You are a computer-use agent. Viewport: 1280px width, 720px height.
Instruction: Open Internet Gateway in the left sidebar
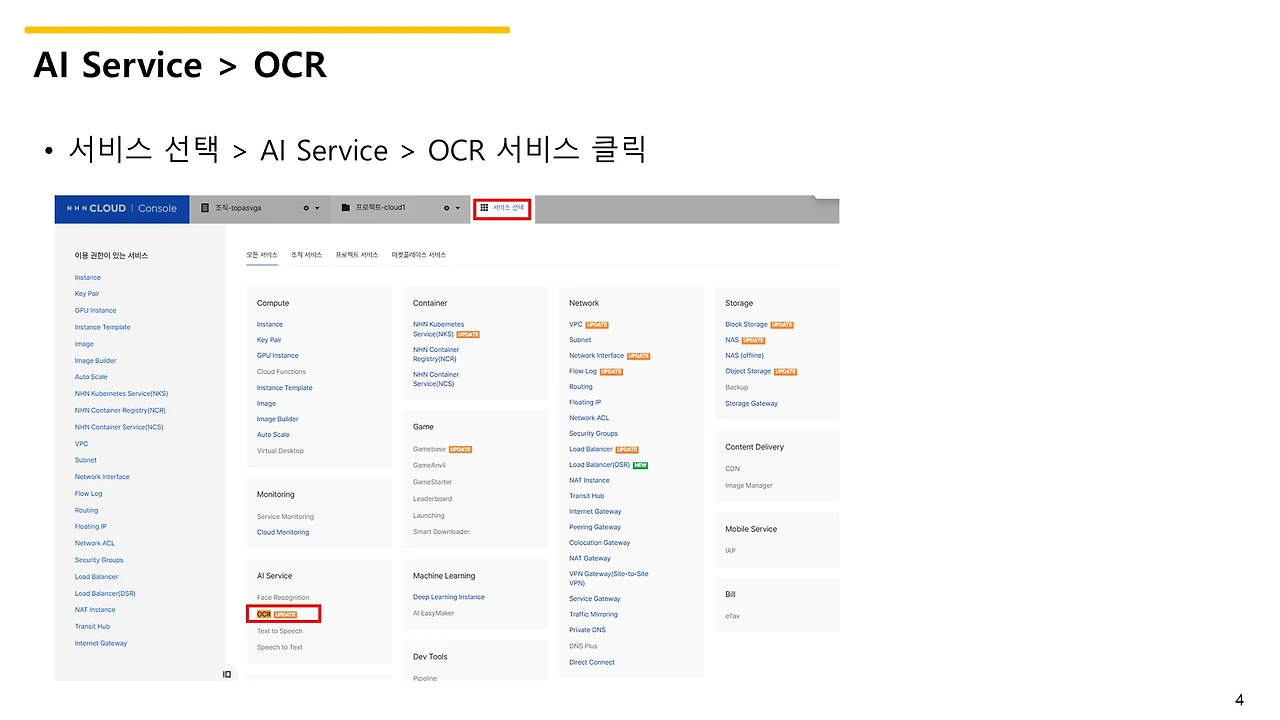(101, 643)
